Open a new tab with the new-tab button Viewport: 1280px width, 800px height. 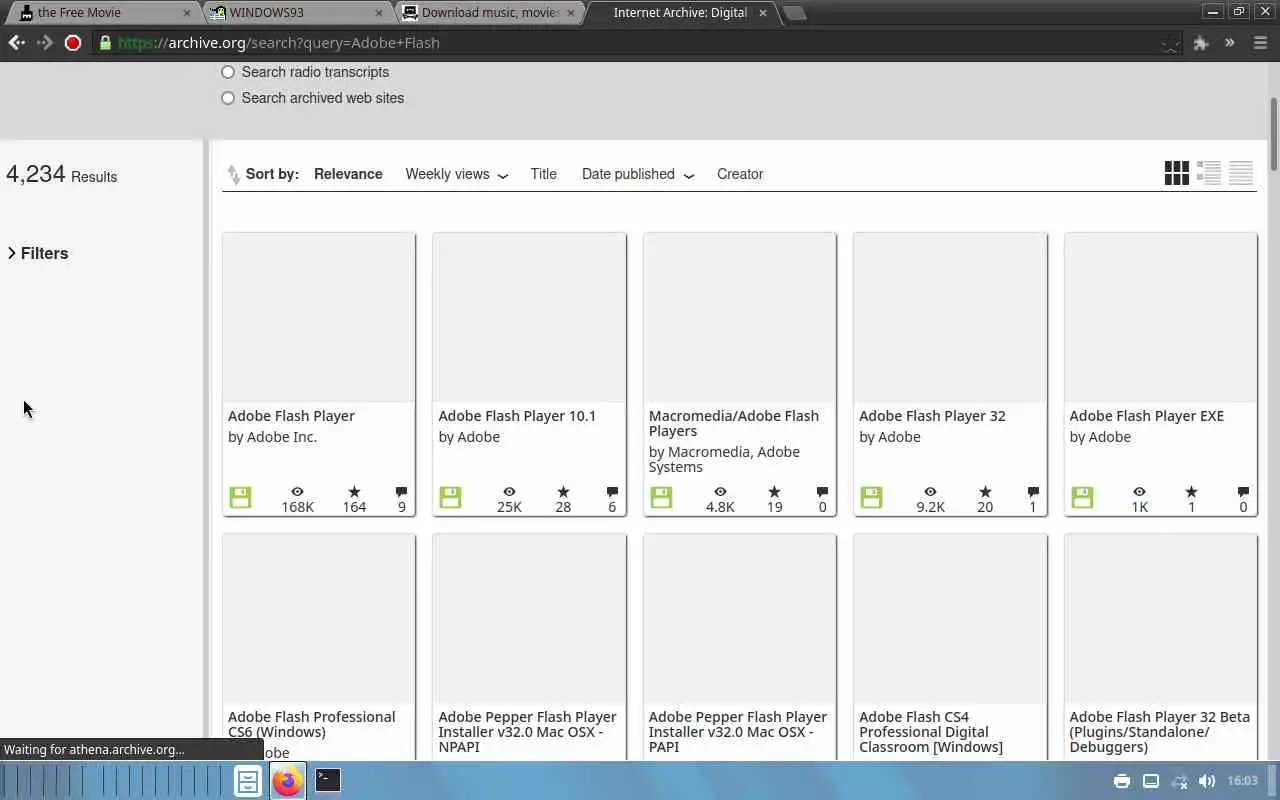click(794, 13)
